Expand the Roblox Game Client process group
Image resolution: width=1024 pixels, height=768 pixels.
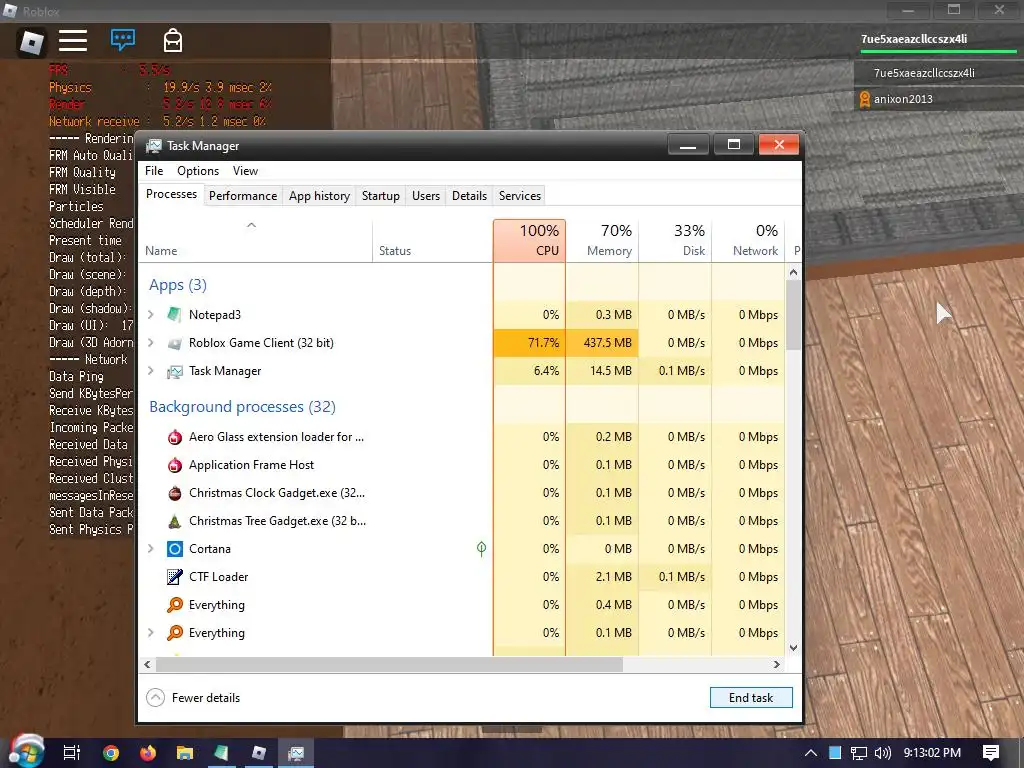tap(151, 343)
